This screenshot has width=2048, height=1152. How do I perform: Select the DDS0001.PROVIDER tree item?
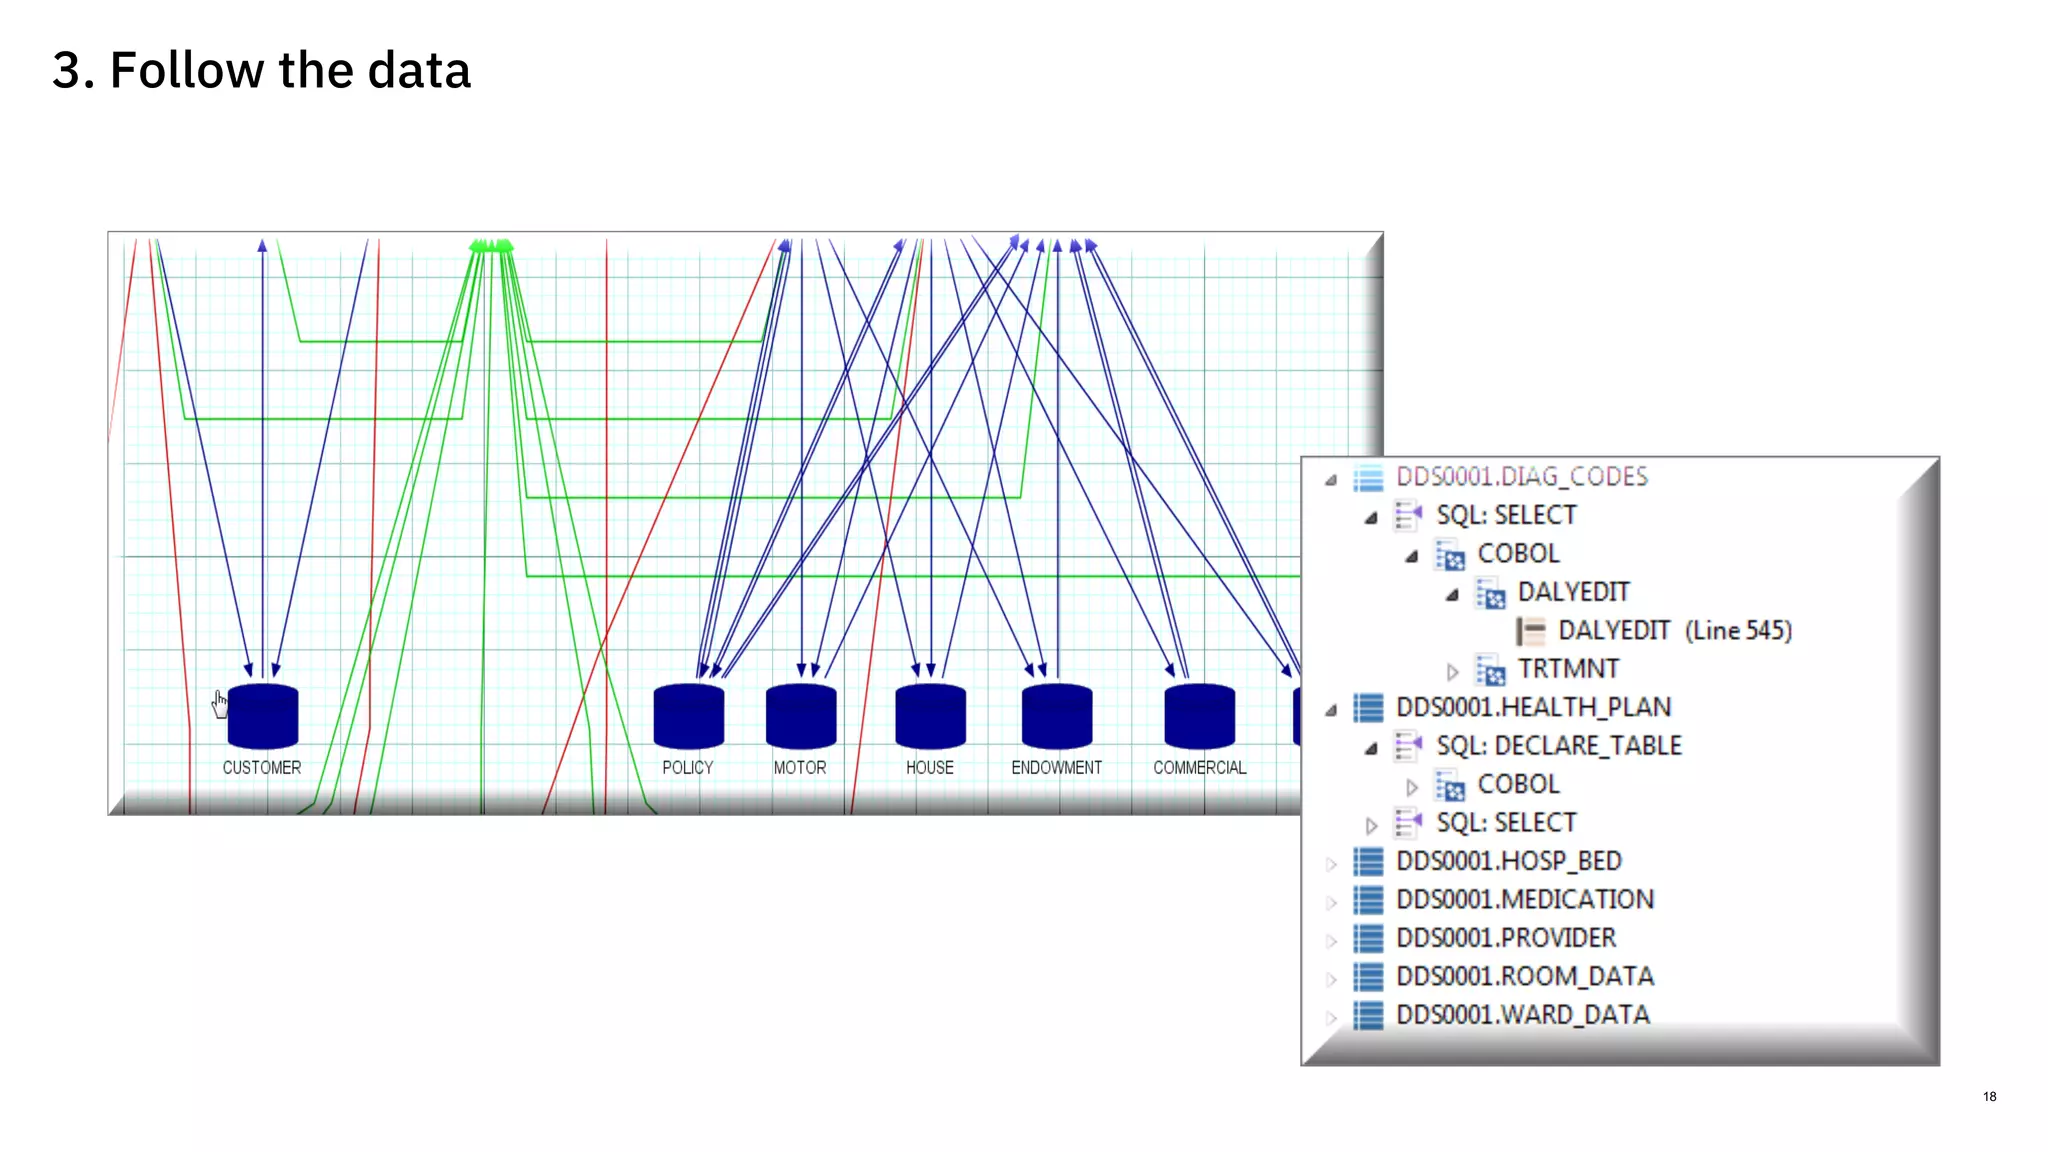(x=1505, y=938)
